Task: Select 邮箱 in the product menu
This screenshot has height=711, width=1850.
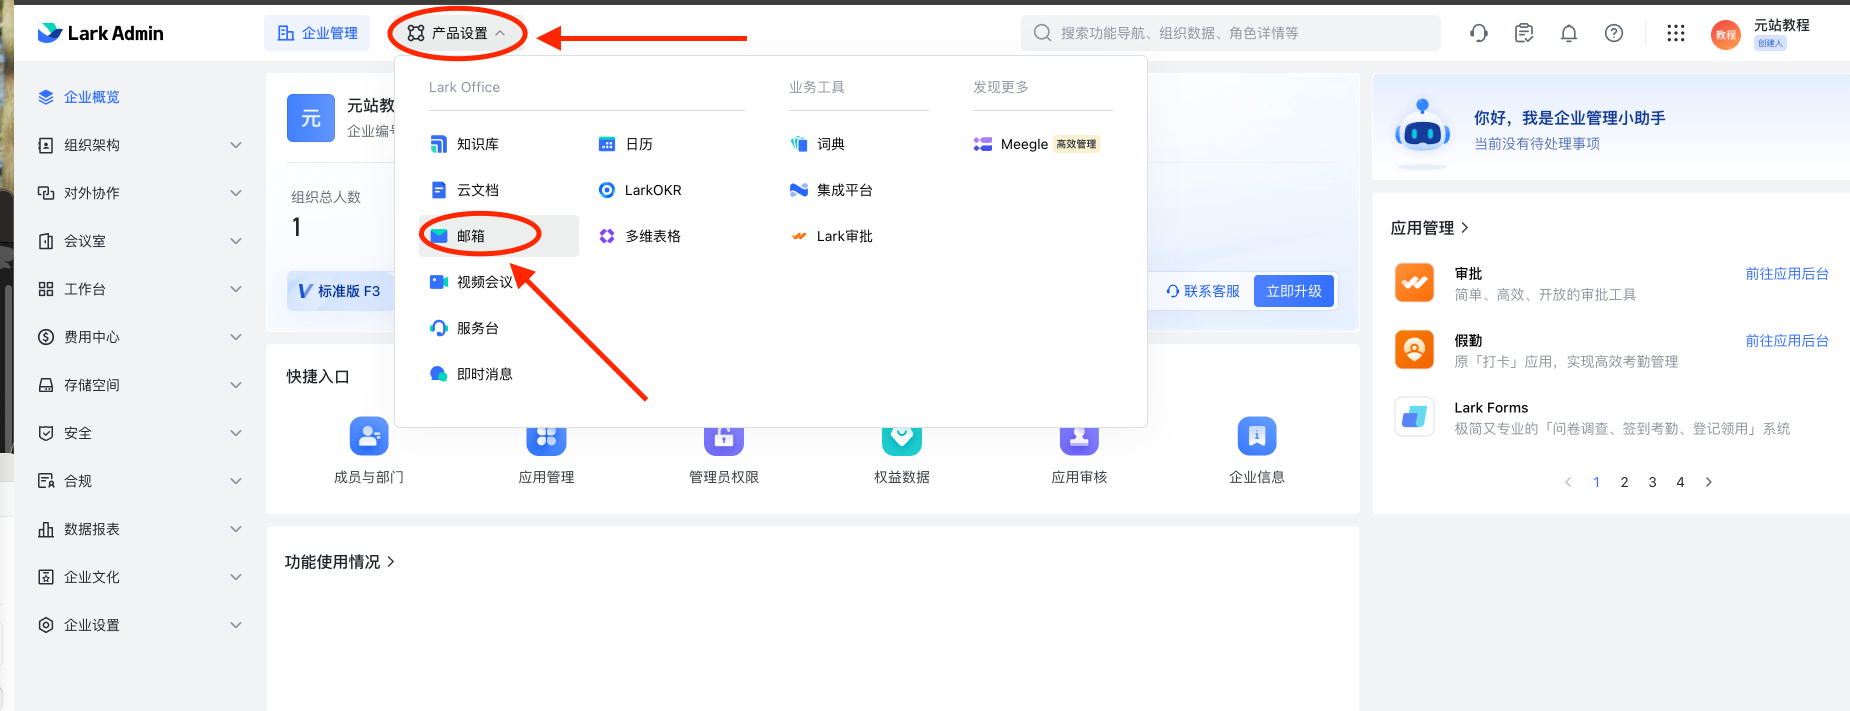Action: [x=498, y=236]
